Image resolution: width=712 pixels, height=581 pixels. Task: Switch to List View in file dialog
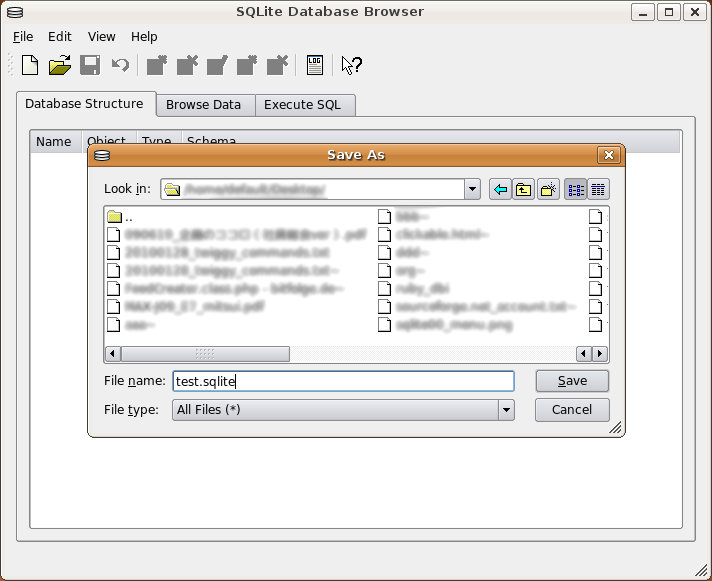tap(575, 189)
